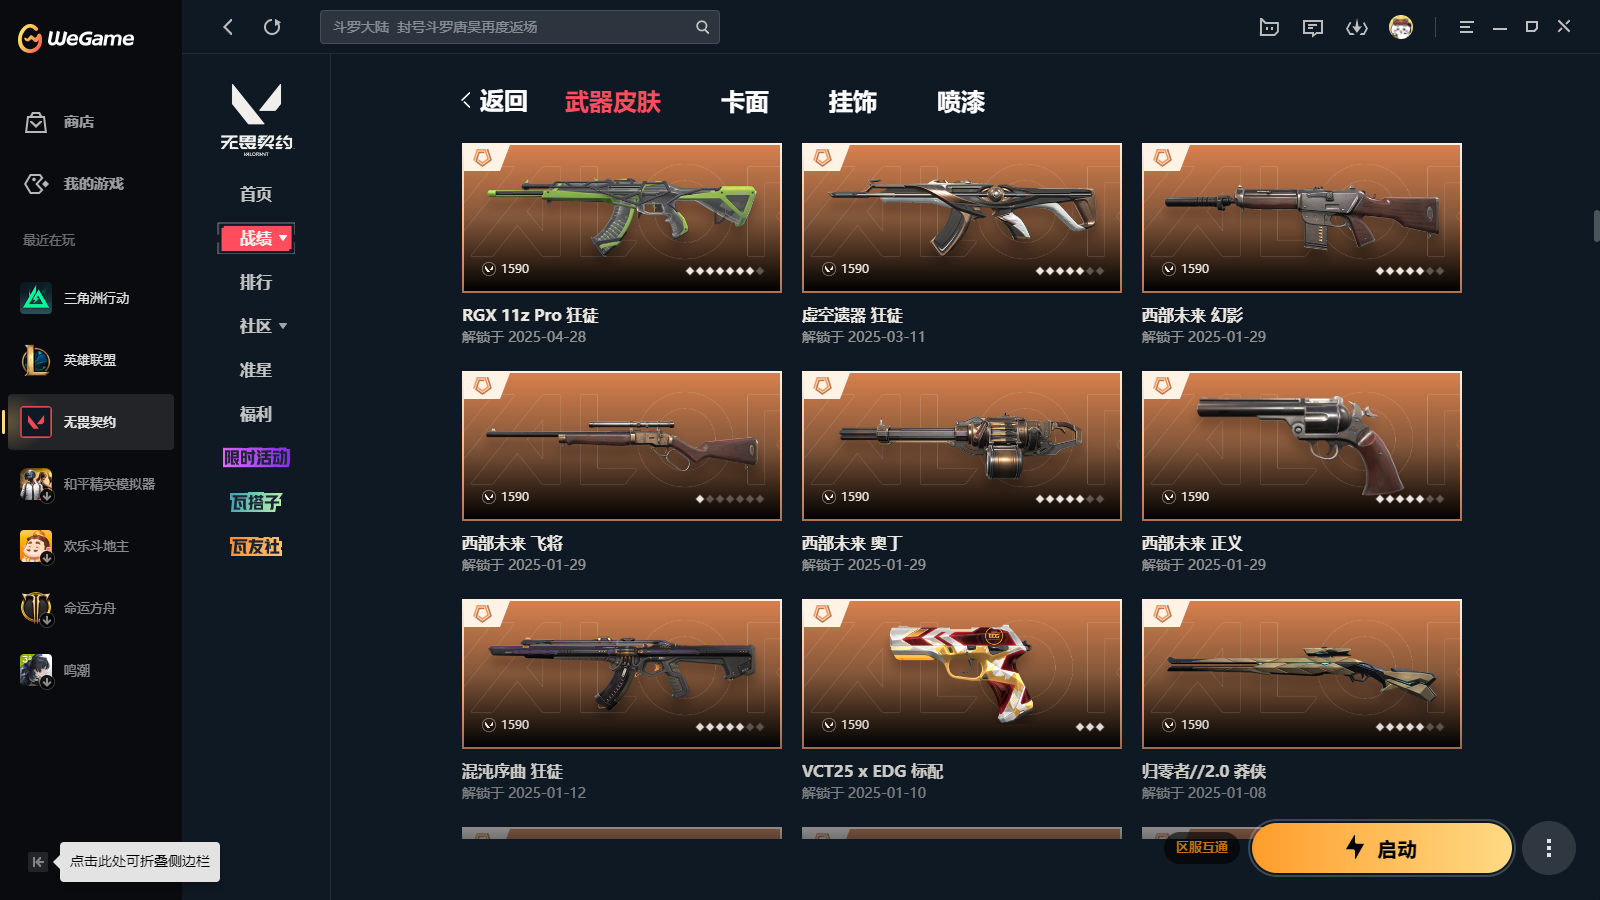Image resolution: width=1600 pixels, height=900 pixels.
Task: Go back with the left arrow icon
Action: [x=228, y=27]
